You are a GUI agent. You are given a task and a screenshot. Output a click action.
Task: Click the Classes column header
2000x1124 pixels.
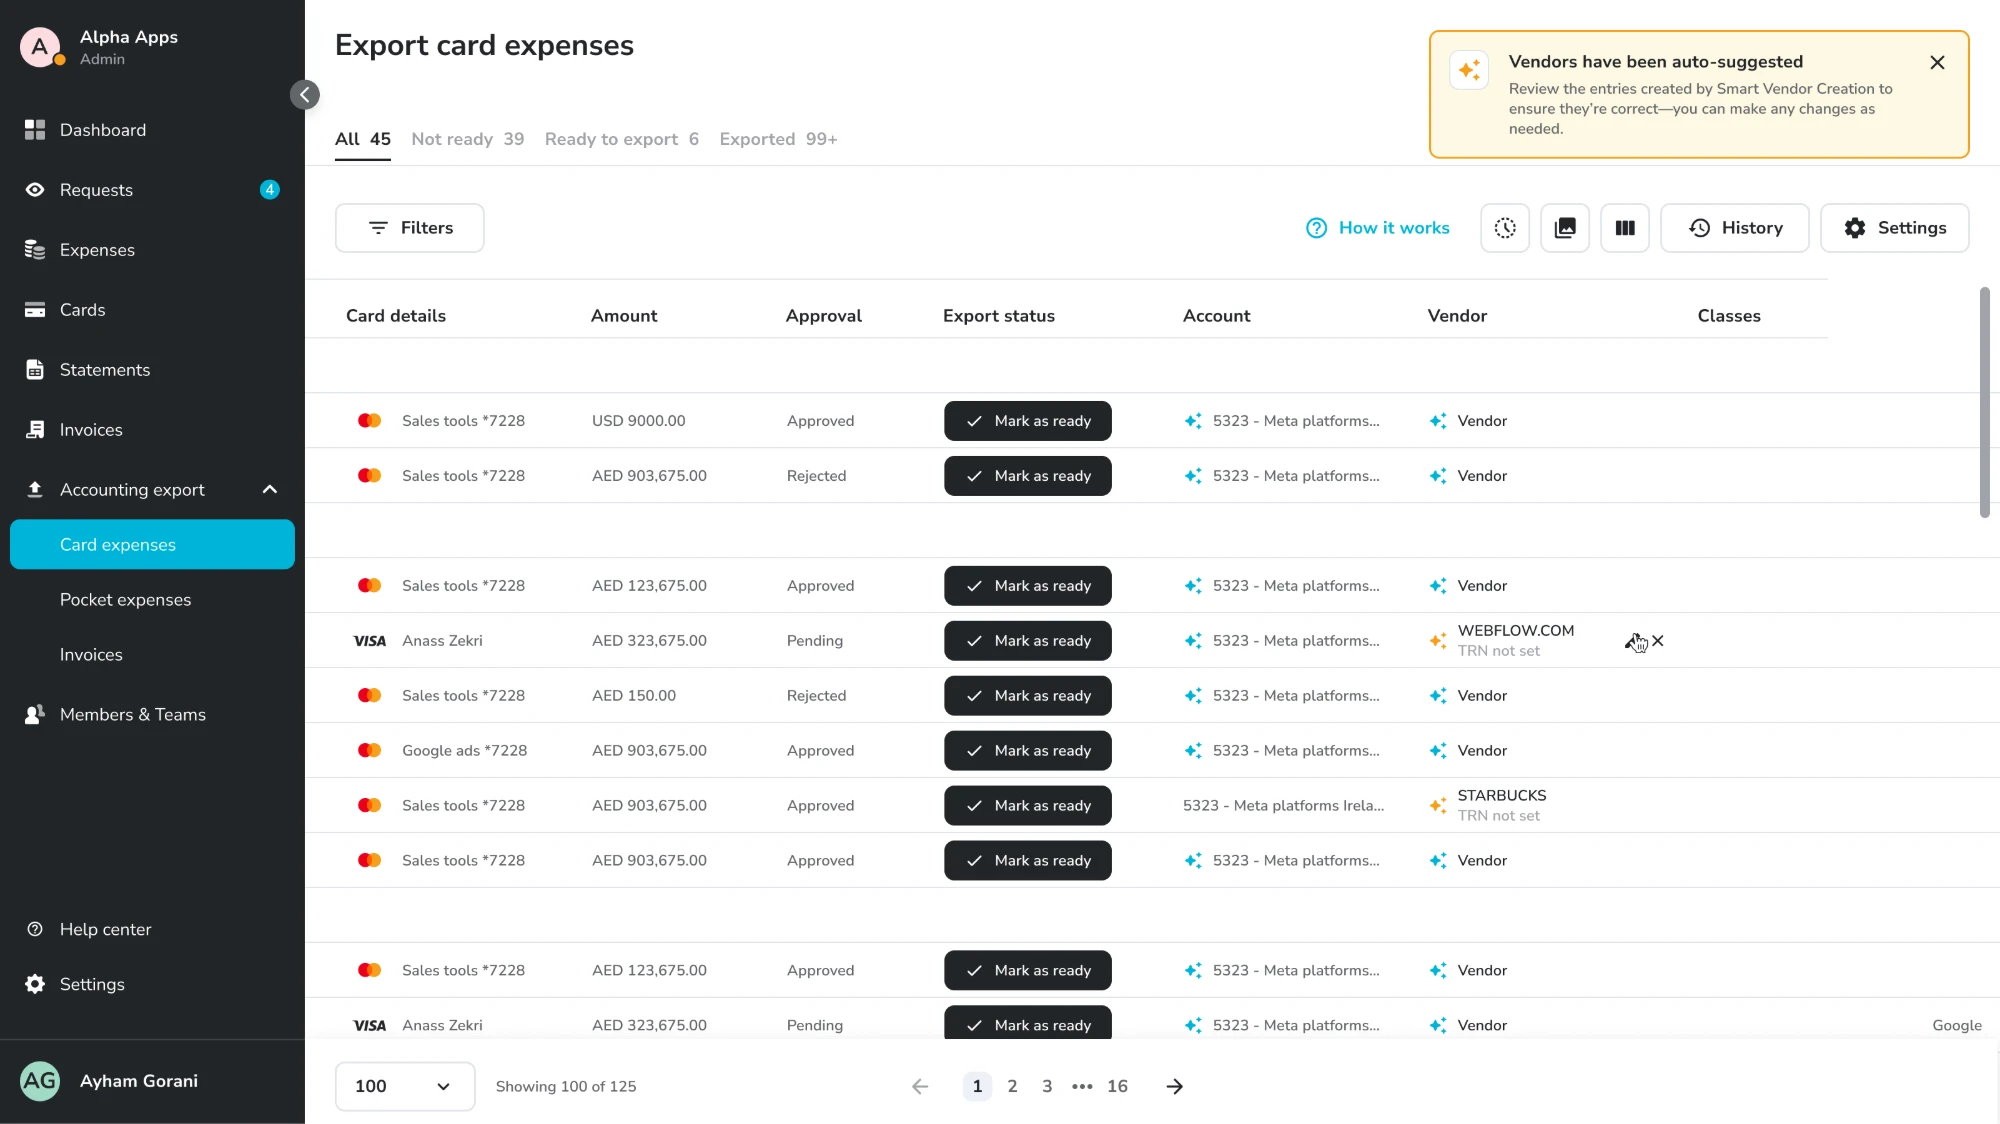coord(1729,316)
